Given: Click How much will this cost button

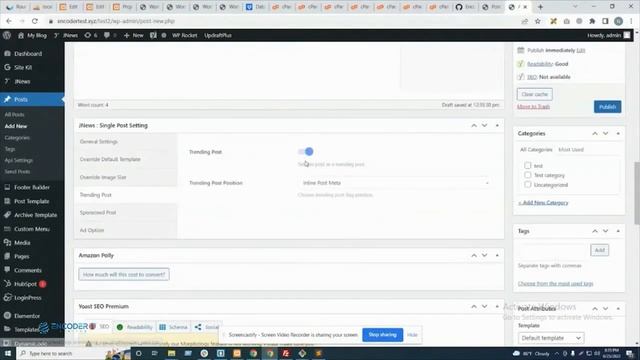Looking at the screenshot, I should [124, 275].
